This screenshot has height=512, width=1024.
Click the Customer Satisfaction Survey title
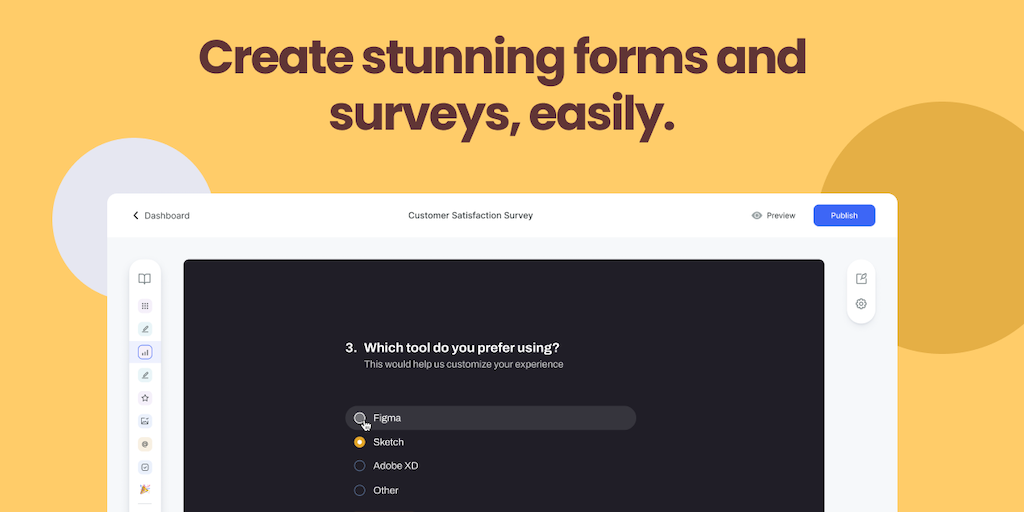[470, 216]
